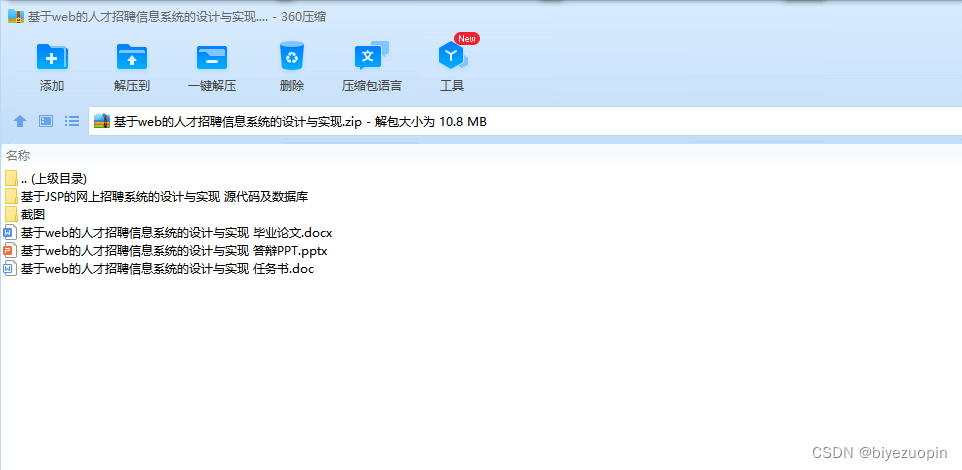Click the 一键解压 label in the toolbar

point(212,86)
